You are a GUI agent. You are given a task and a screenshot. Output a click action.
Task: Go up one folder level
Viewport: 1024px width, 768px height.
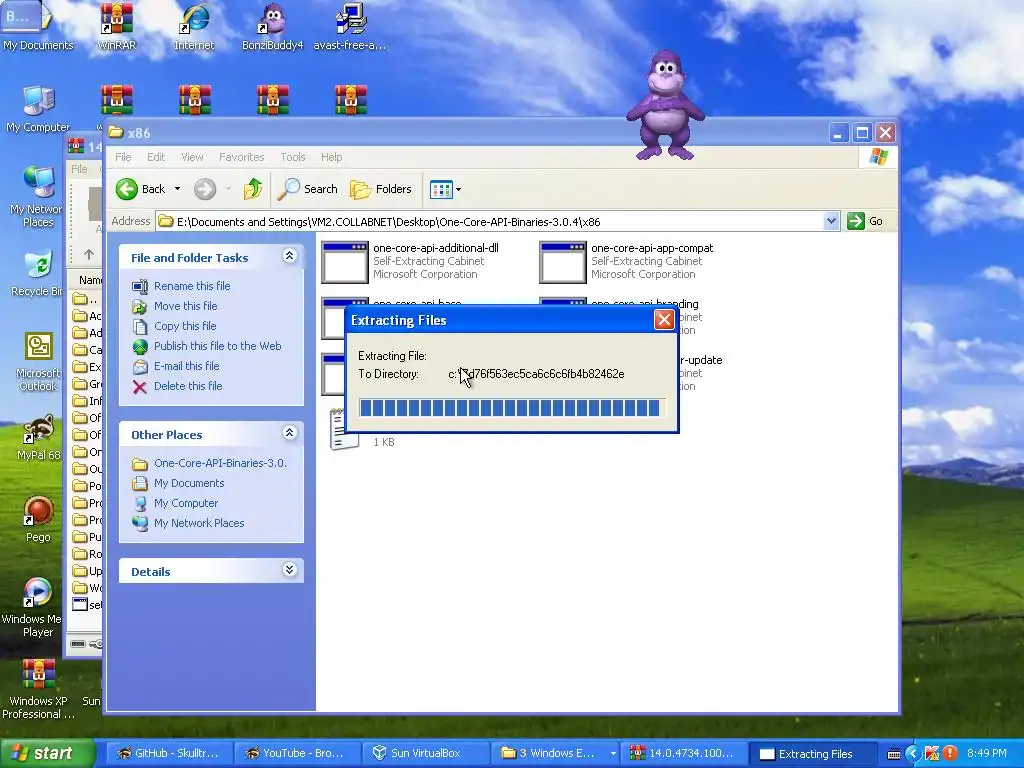click(253, 189)
